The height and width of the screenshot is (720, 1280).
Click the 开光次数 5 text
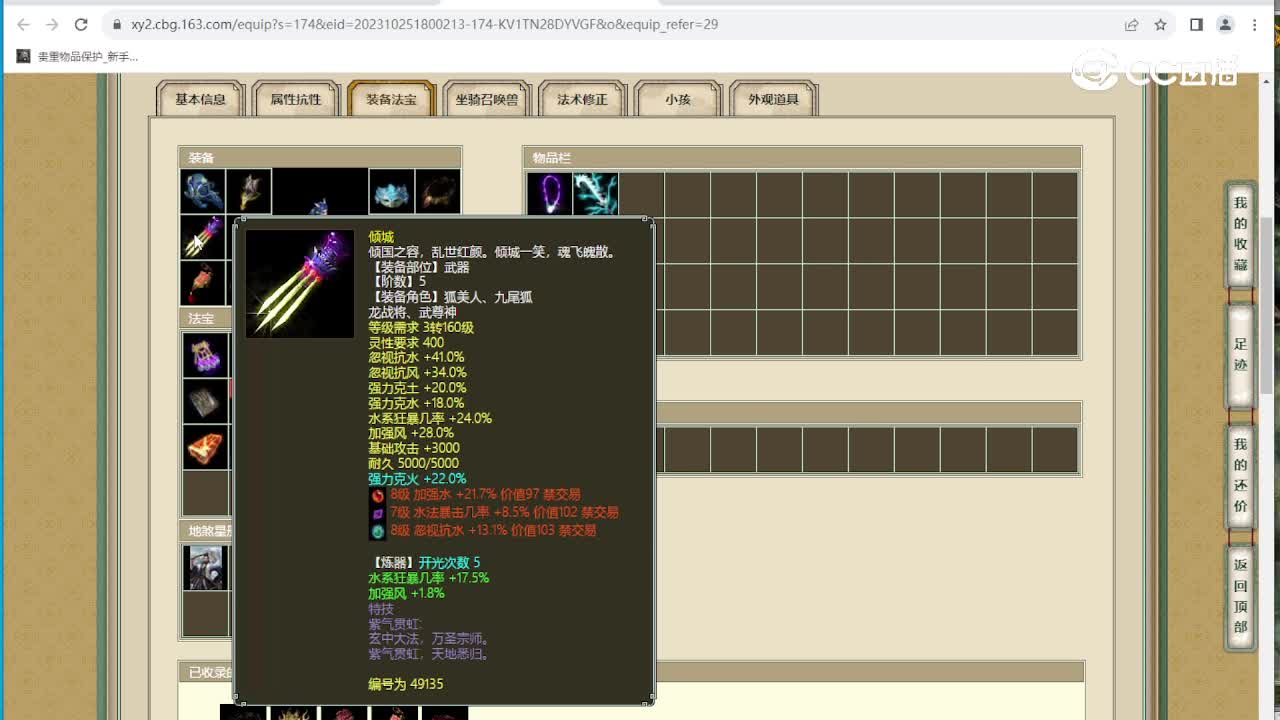tap(449, 563)
